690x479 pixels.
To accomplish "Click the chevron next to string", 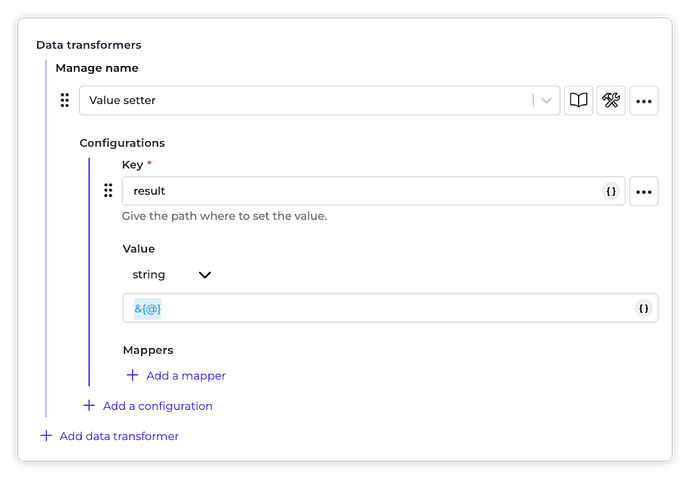I will click(205, 275).
